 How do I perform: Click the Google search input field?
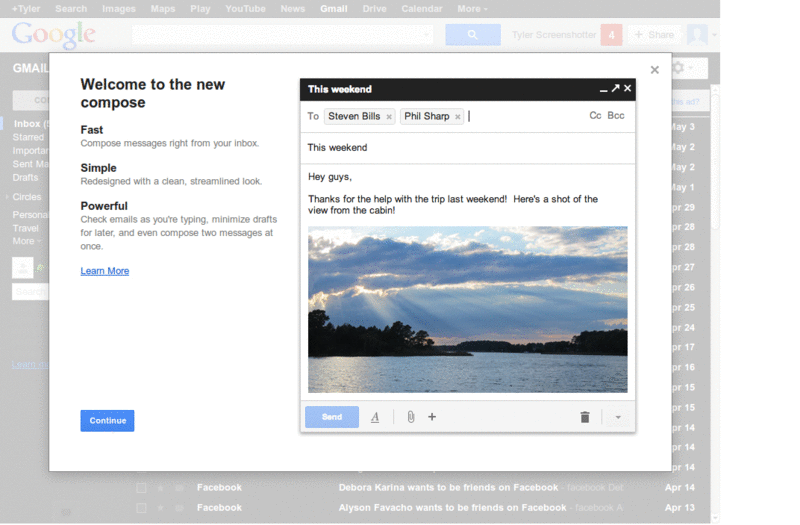(x=282, y=35)
